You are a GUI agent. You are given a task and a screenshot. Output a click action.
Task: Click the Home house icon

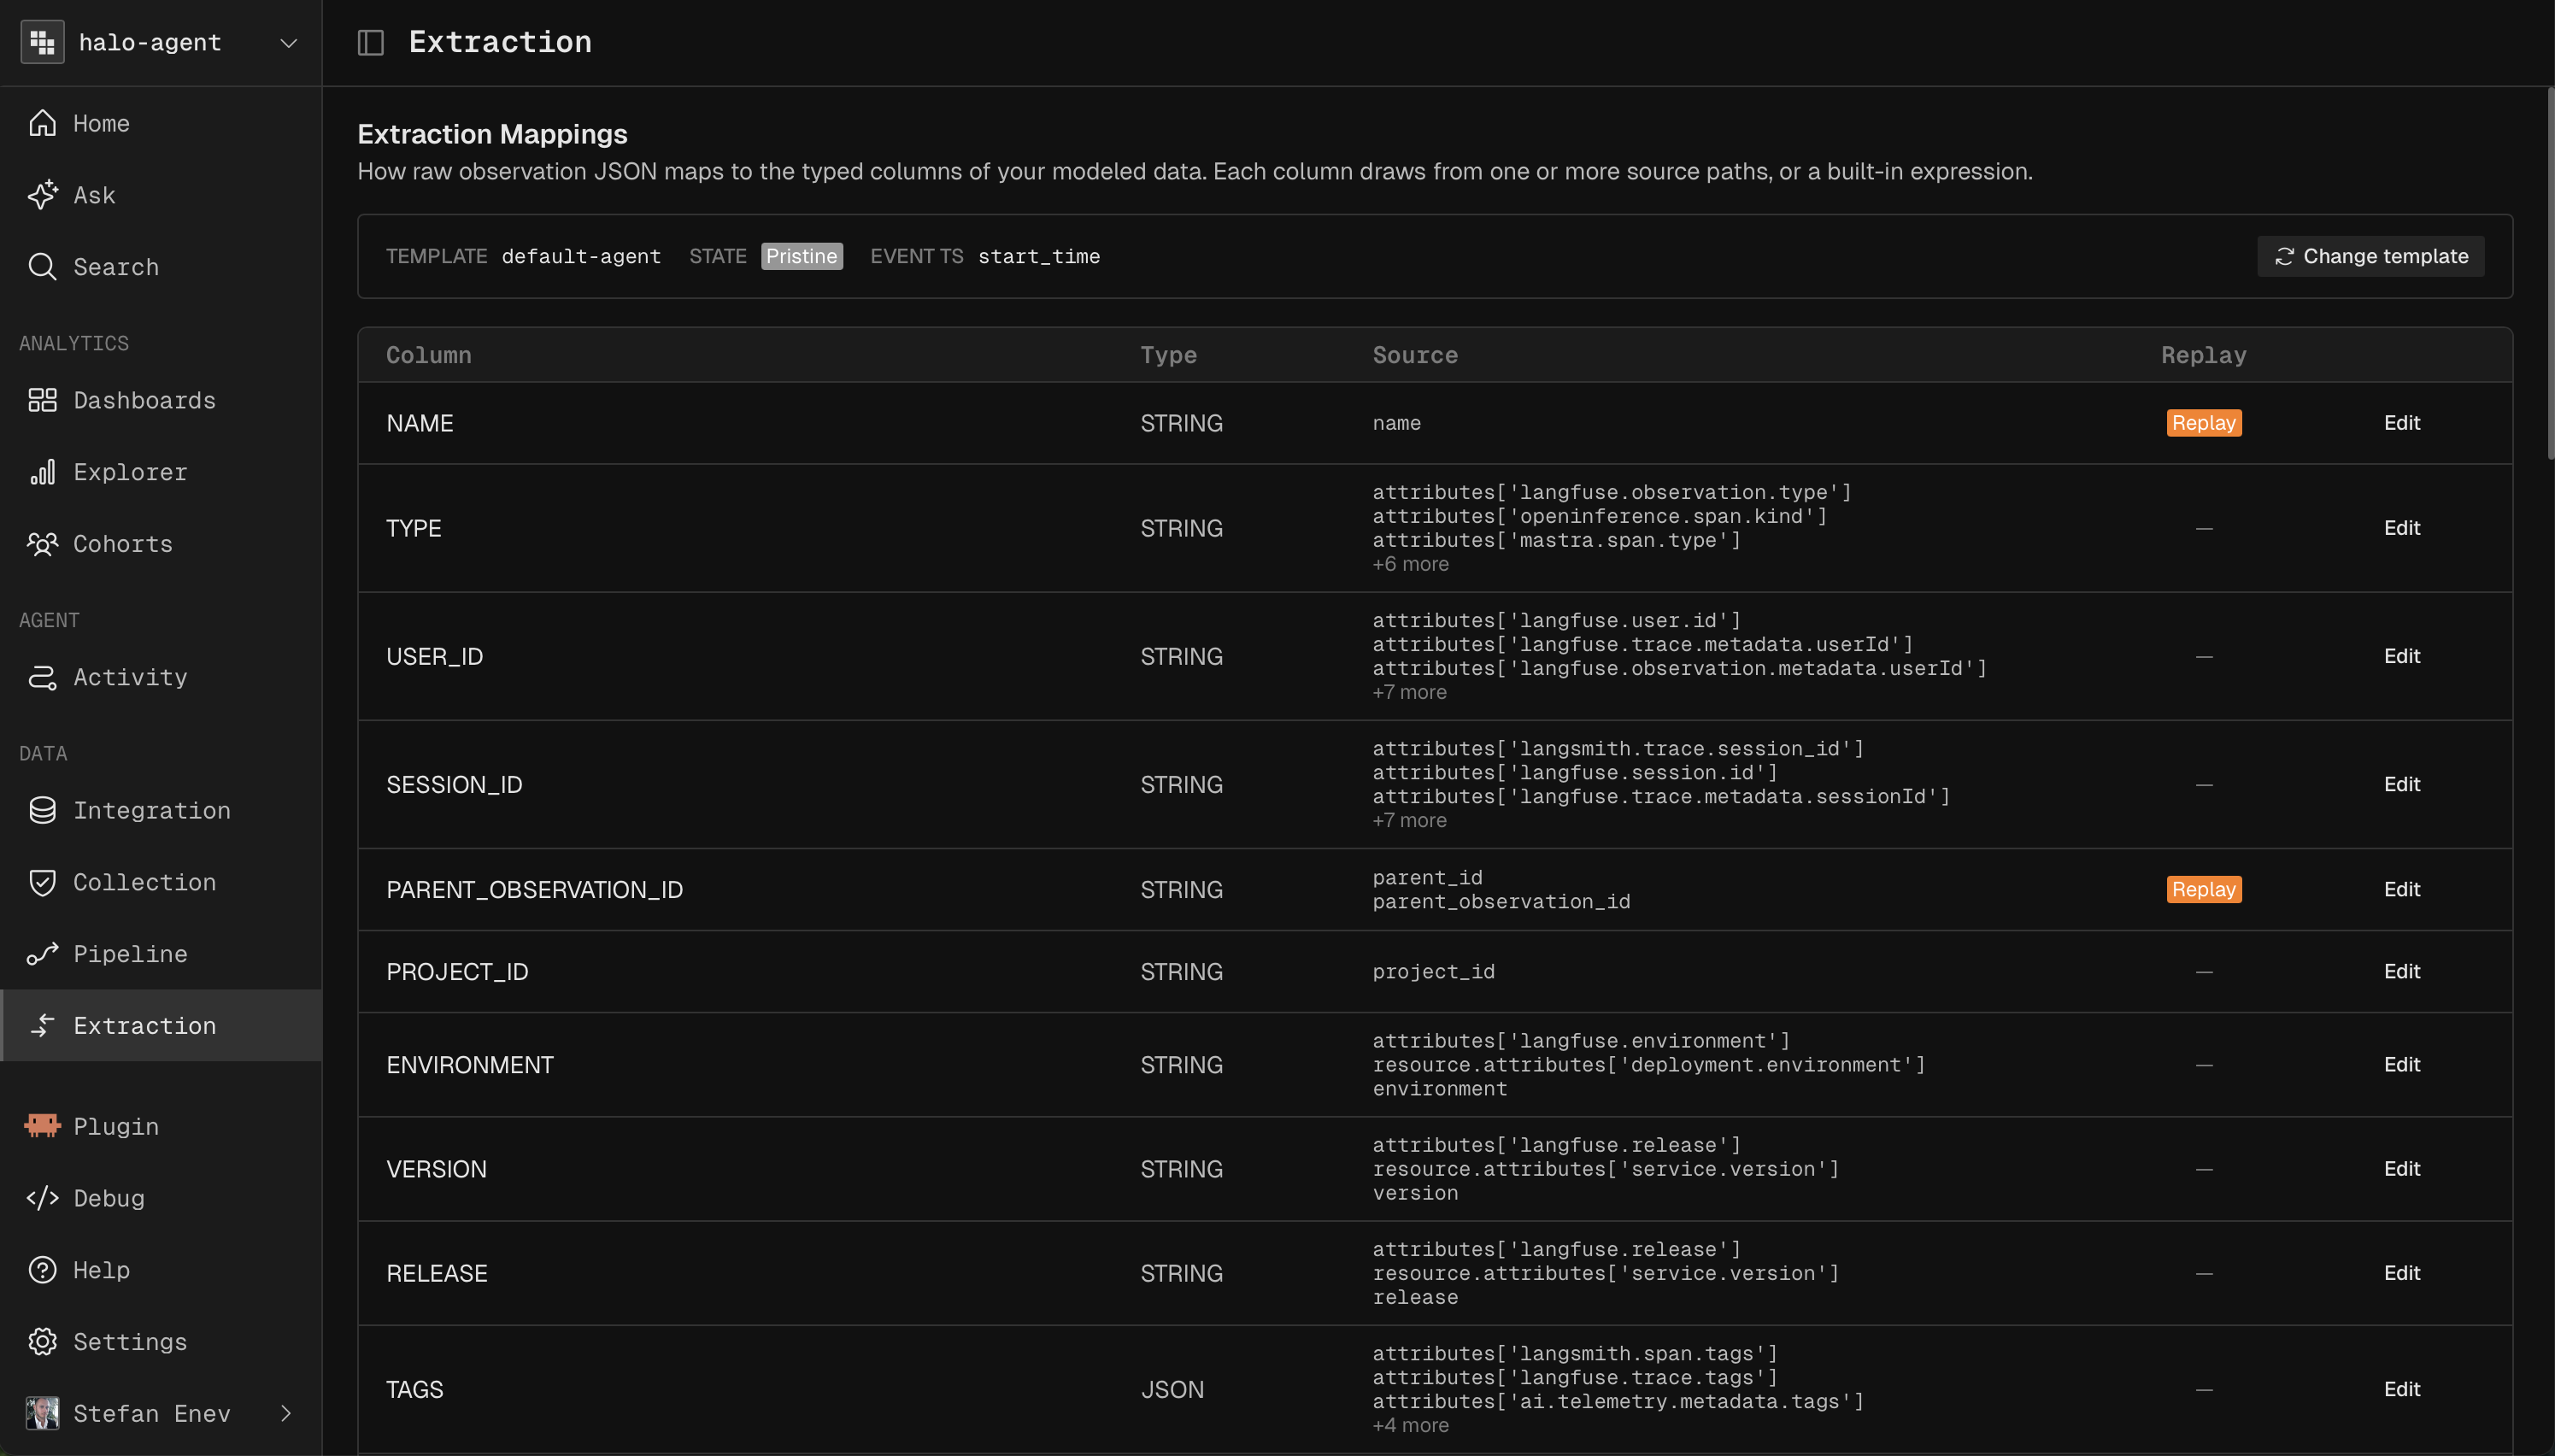(x=42, y=123)
